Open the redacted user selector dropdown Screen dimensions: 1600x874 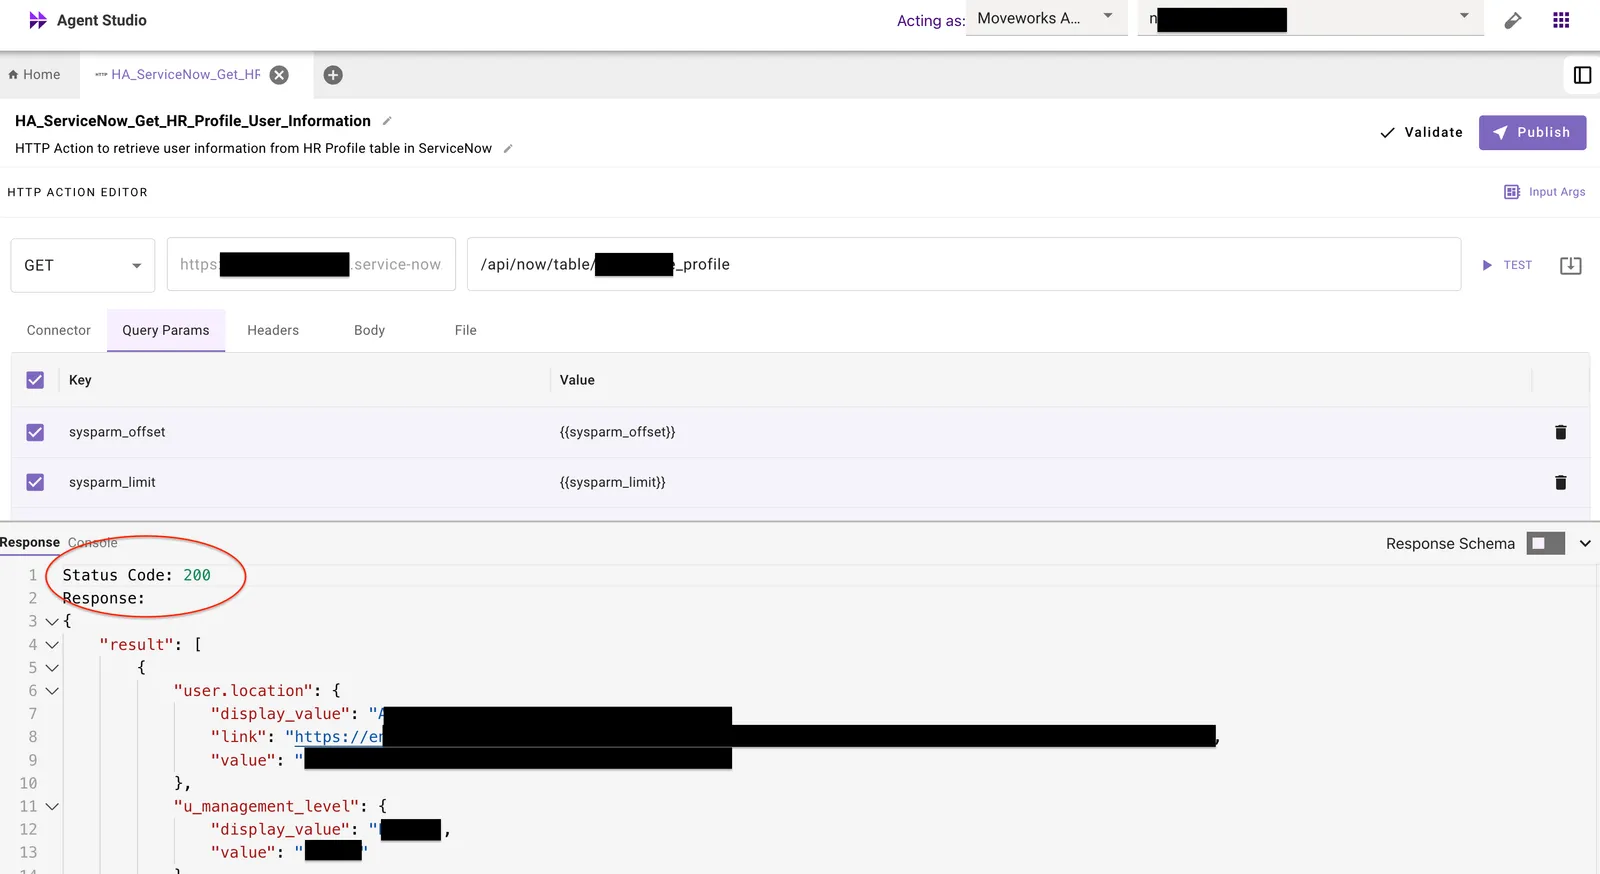click(x=1311, y=18)
